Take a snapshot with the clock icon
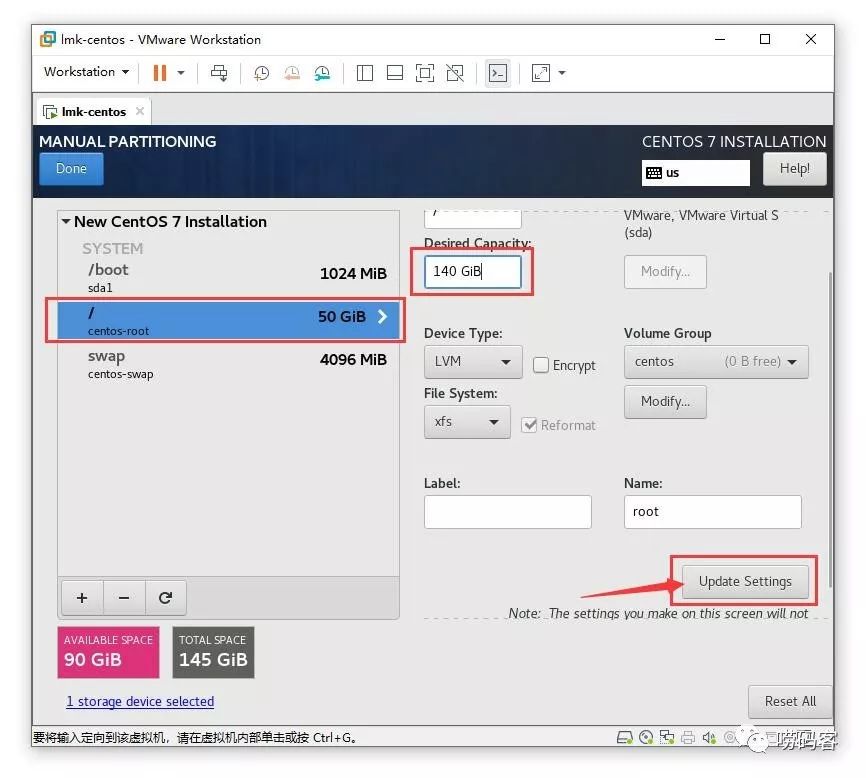 (261, 73)
